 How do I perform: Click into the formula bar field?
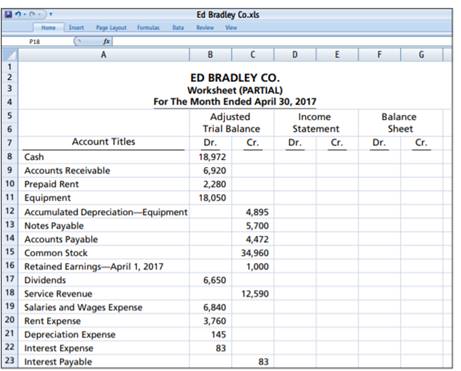click(282, 41)
